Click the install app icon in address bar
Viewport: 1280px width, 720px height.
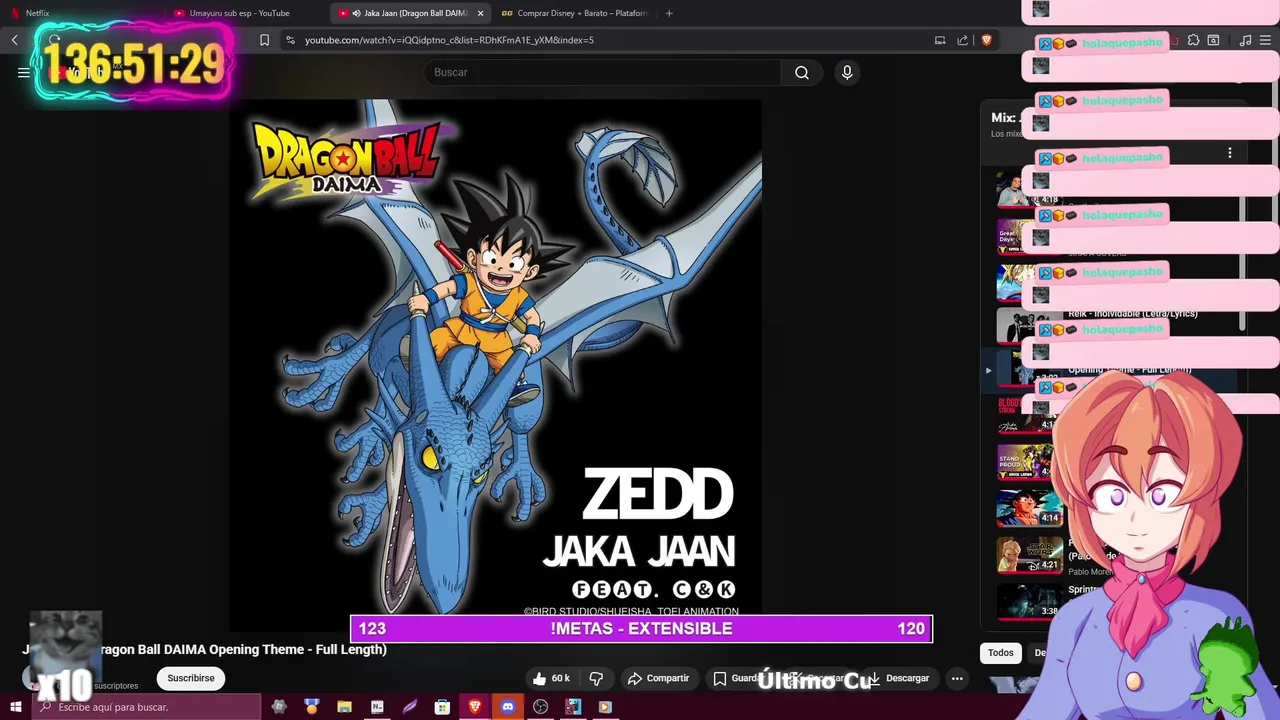click(x=940, y=40)
